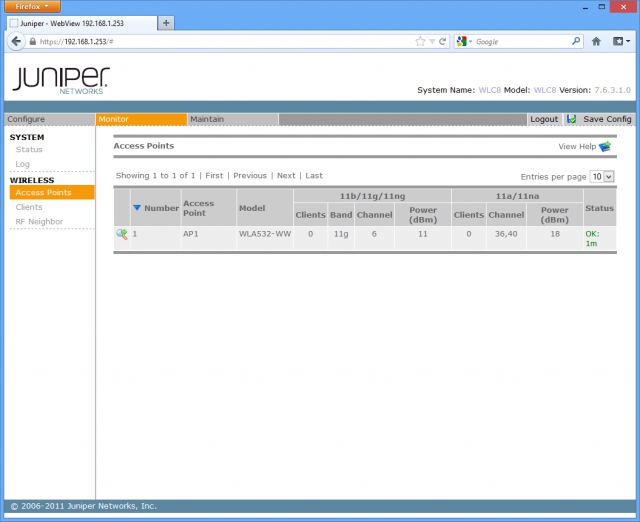Screen dimensions: 640x522
Task: Open the bookmarks menu icon
Action: coord(621,41)
